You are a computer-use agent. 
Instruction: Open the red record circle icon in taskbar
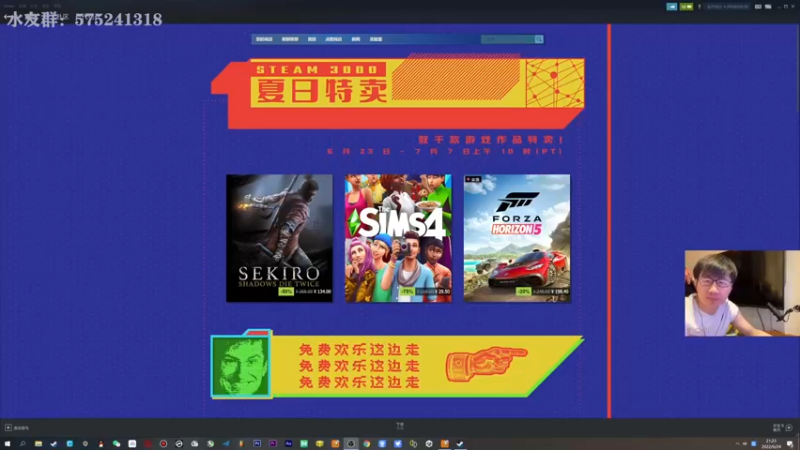(163, 444)
